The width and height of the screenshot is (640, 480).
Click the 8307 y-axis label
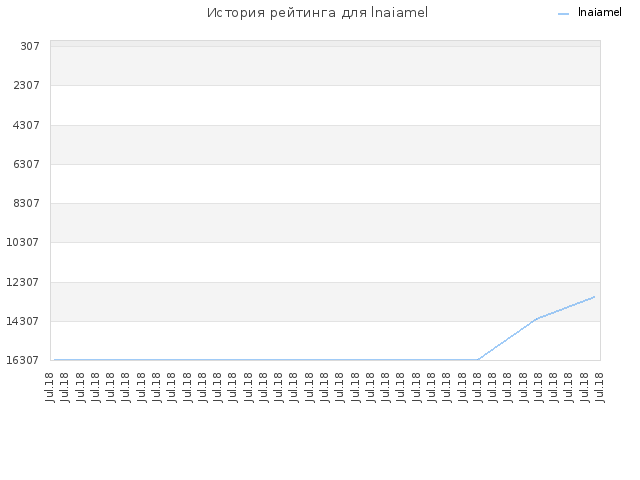point(26,203)
